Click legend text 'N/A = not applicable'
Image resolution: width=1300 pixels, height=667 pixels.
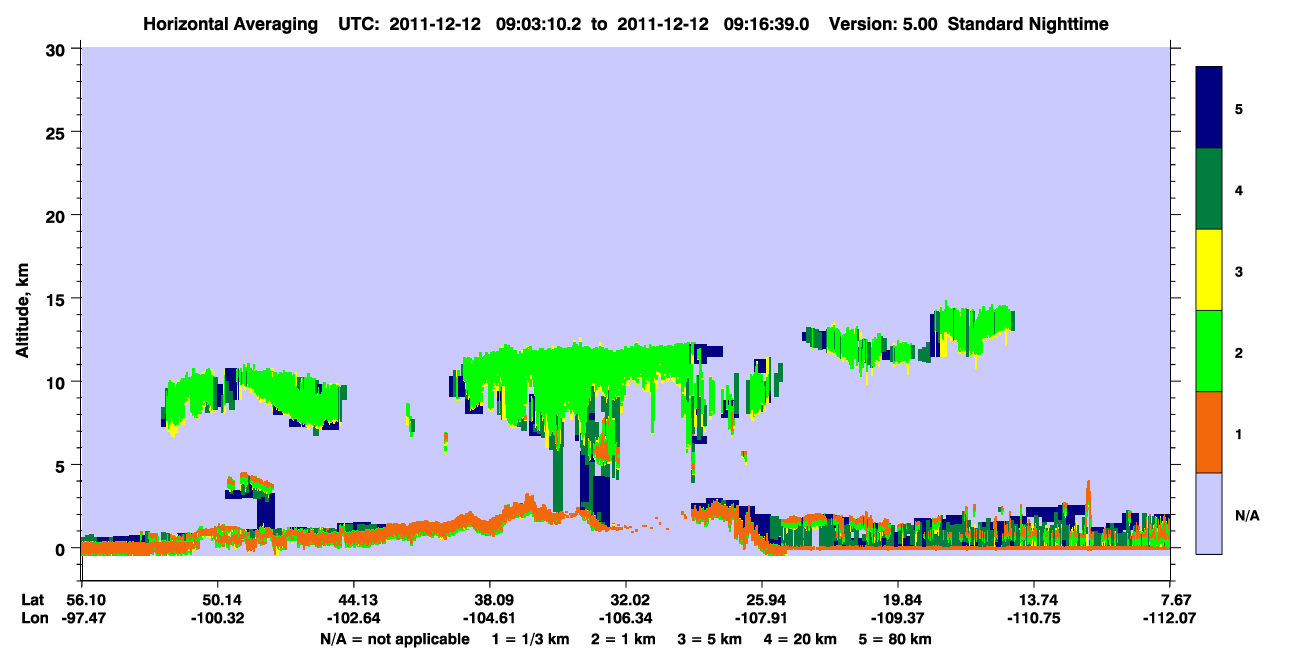[x=394, y=638]
